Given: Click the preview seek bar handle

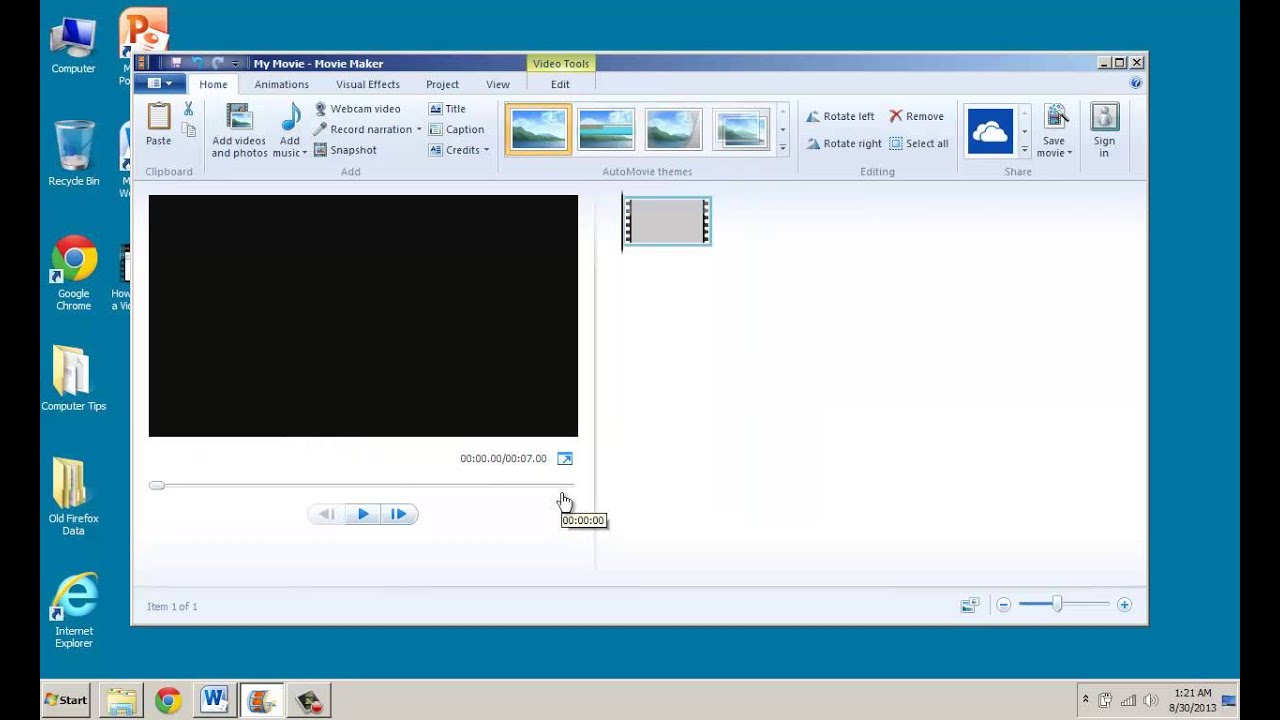Looking at the screenshot, I should 157,486.
